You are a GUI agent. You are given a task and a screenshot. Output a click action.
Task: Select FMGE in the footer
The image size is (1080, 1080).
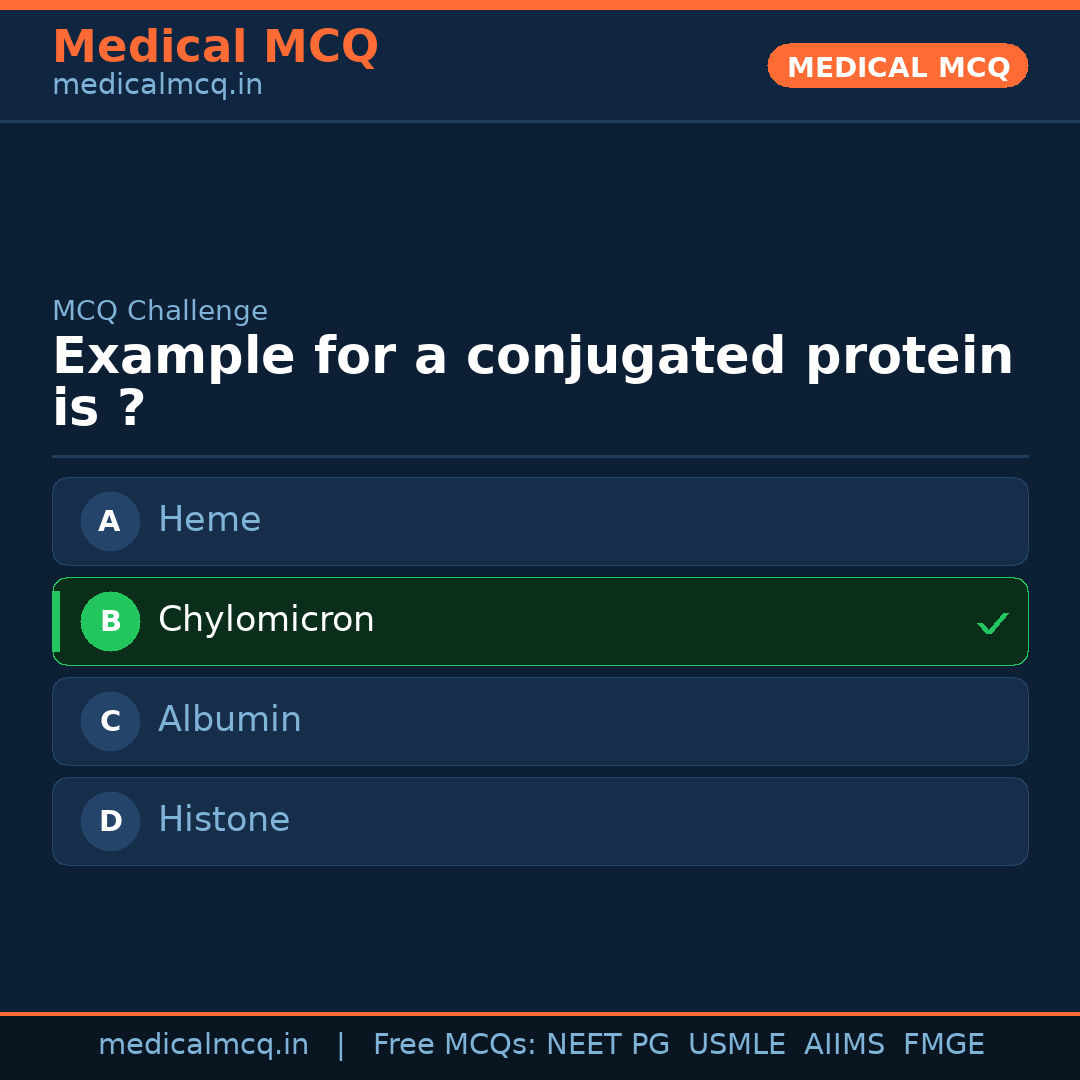(x=943, y=1045)
